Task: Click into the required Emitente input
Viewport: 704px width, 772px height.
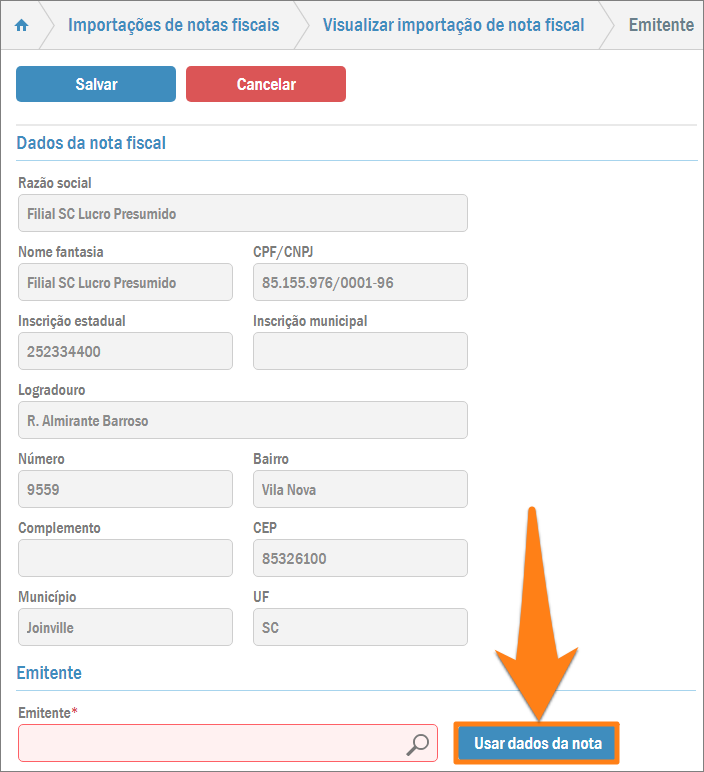Action: (x=210, y=743)
